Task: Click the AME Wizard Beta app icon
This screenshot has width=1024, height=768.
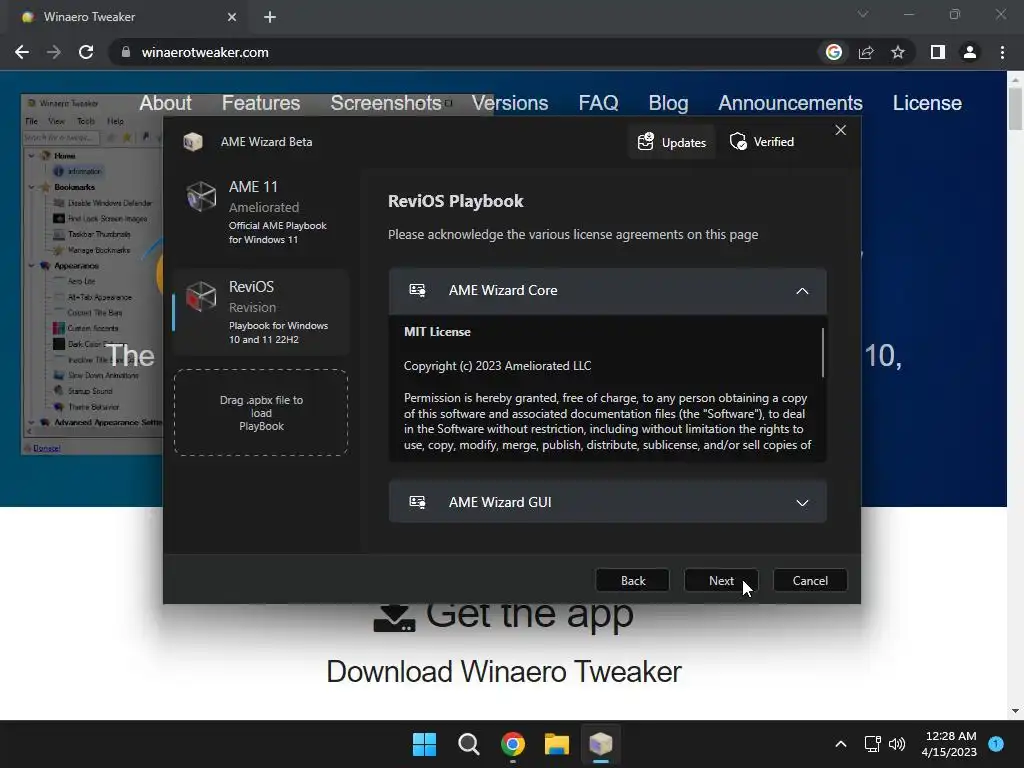Action: click(193, 141)
